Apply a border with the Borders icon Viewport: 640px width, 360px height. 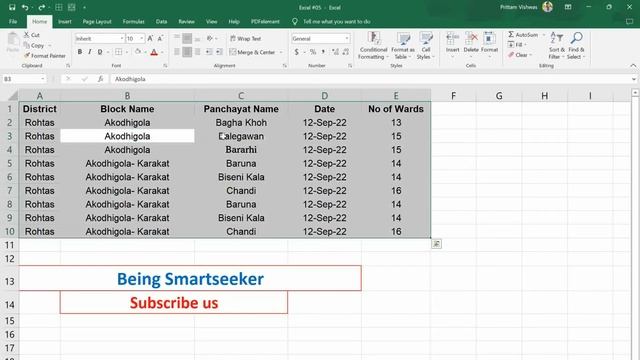[118, 52]
